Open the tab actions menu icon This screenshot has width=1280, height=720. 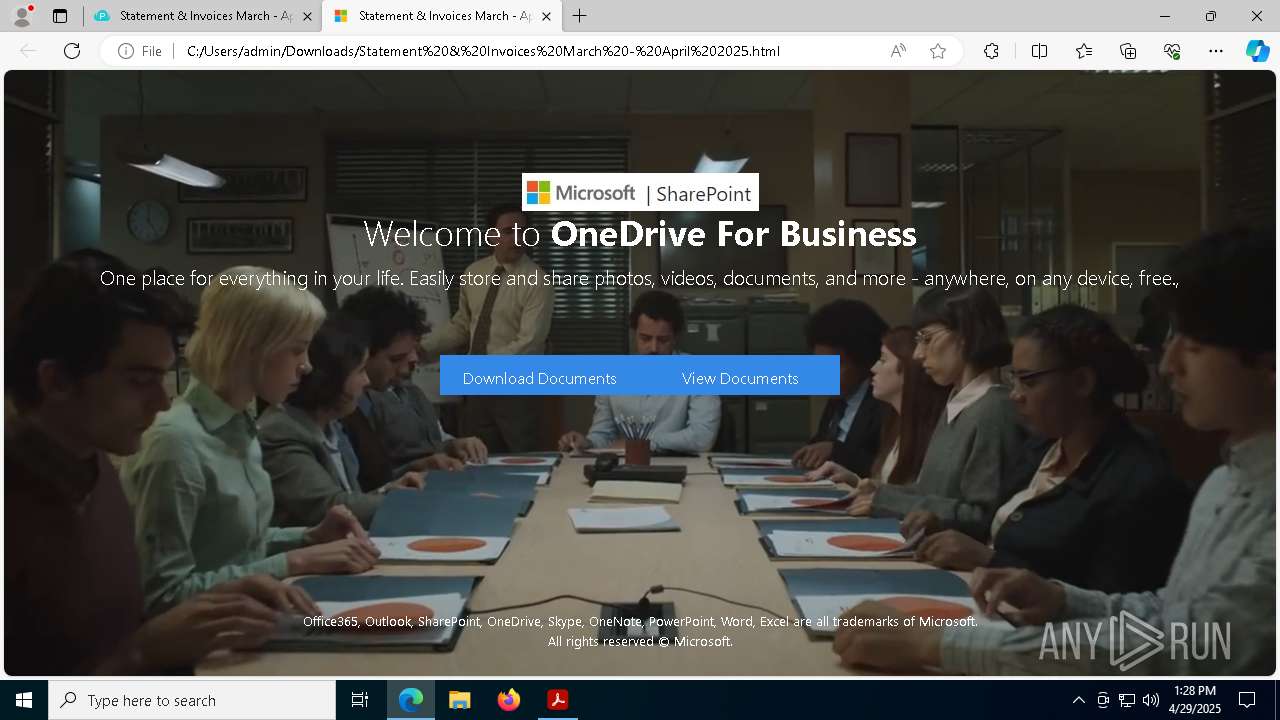pos(60,16)
